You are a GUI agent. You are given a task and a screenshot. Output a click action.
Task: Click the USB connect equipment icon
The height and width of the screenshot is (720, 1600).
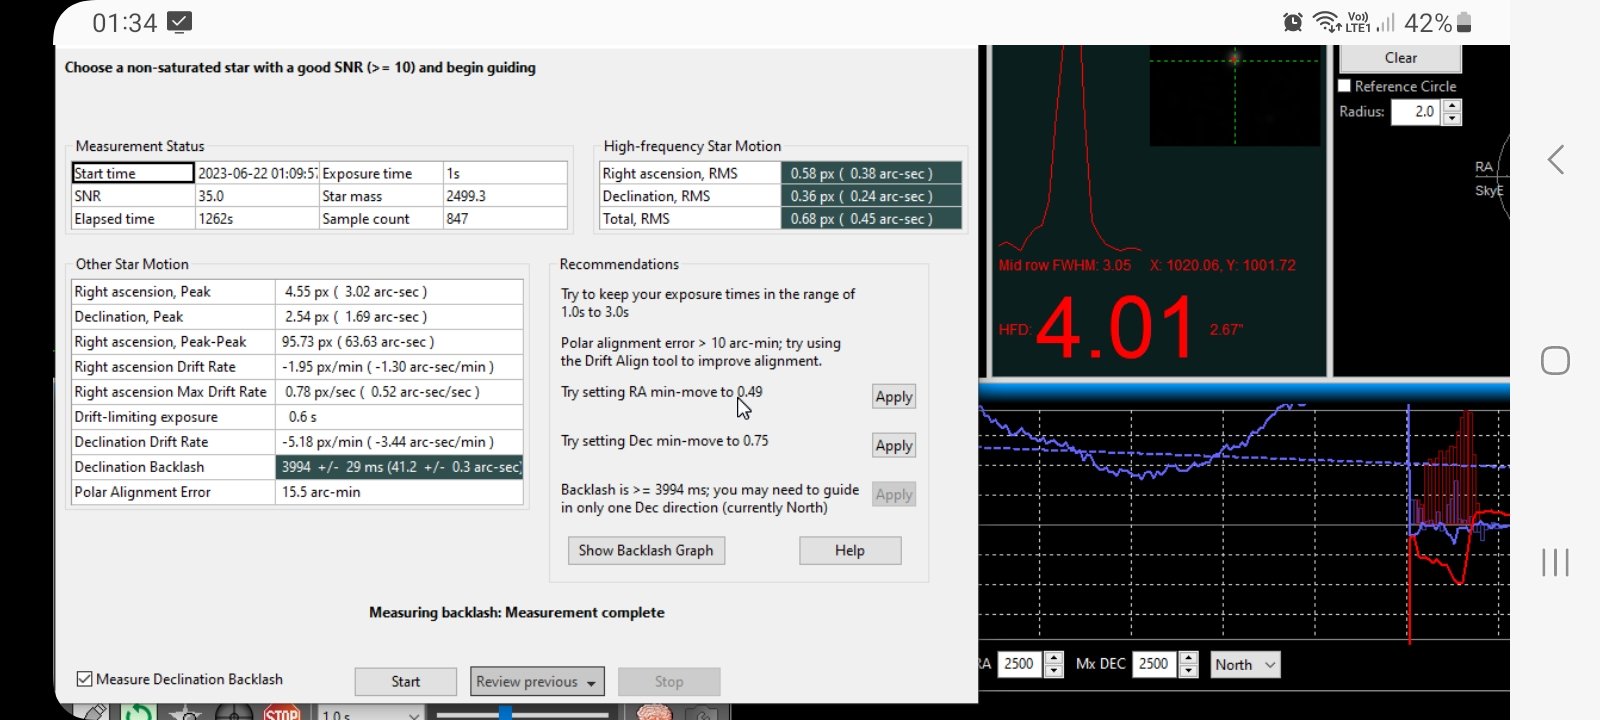(92, 713)
